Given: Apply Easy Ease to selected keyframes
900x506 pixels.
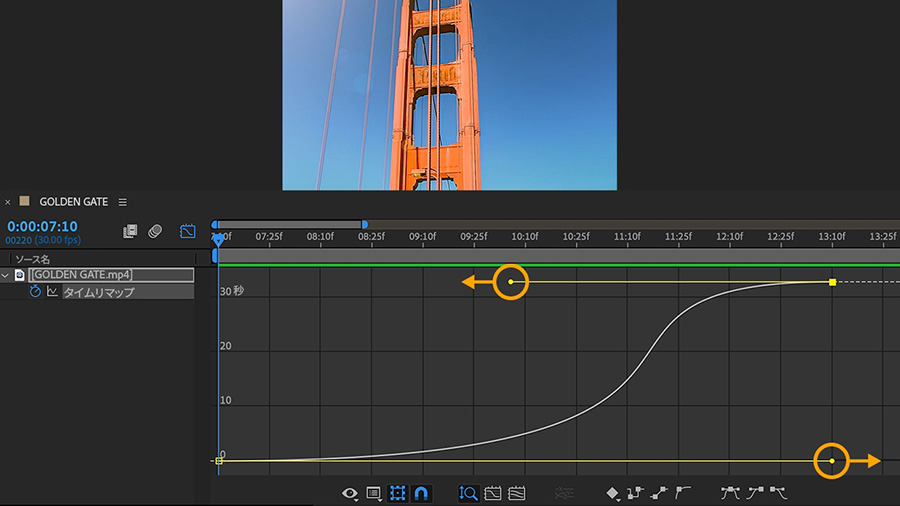Looking at the screenshot, I should click(x=730, y=493).
